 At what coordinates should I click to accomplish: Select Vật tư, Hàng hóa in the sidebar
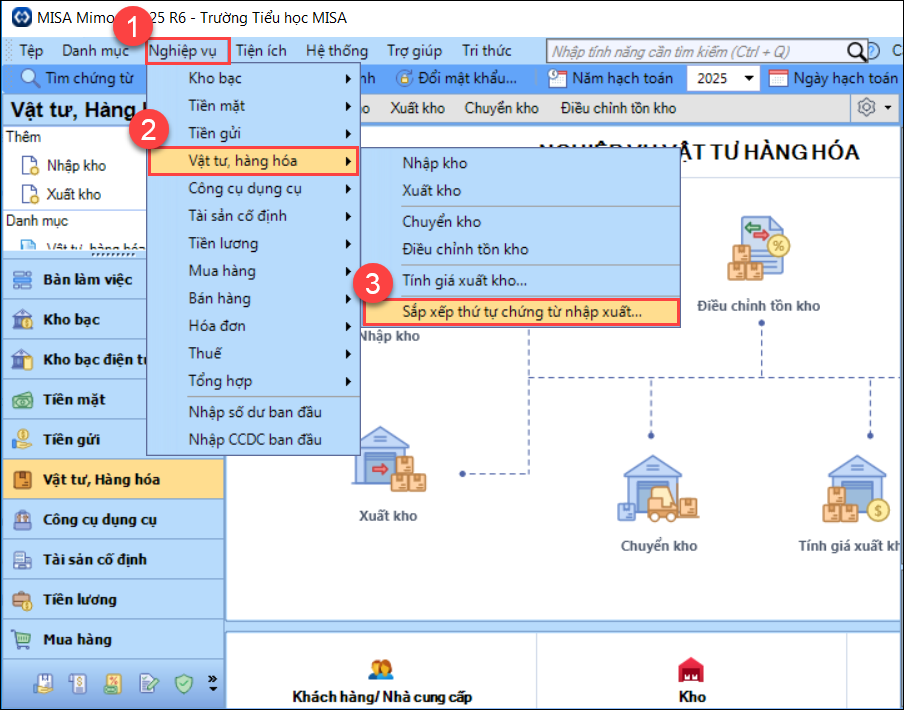click(x=113, y=479)
